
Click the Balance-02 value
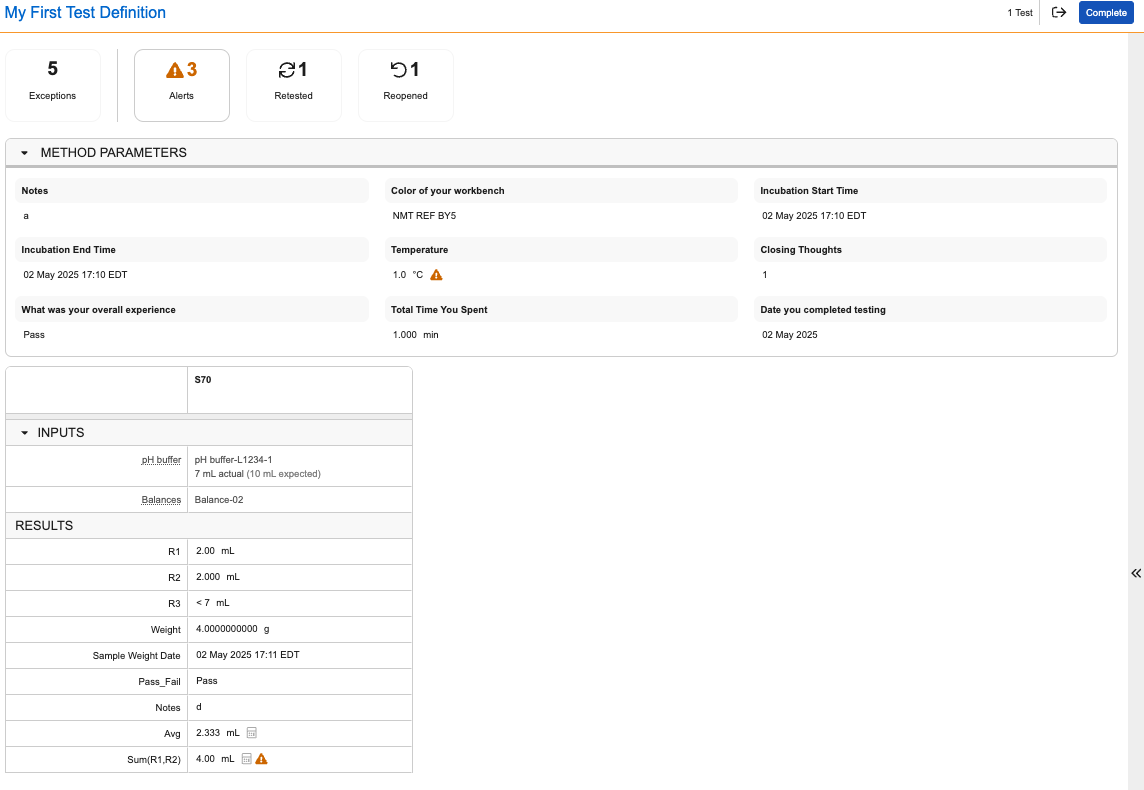click(x=219, y=500)
